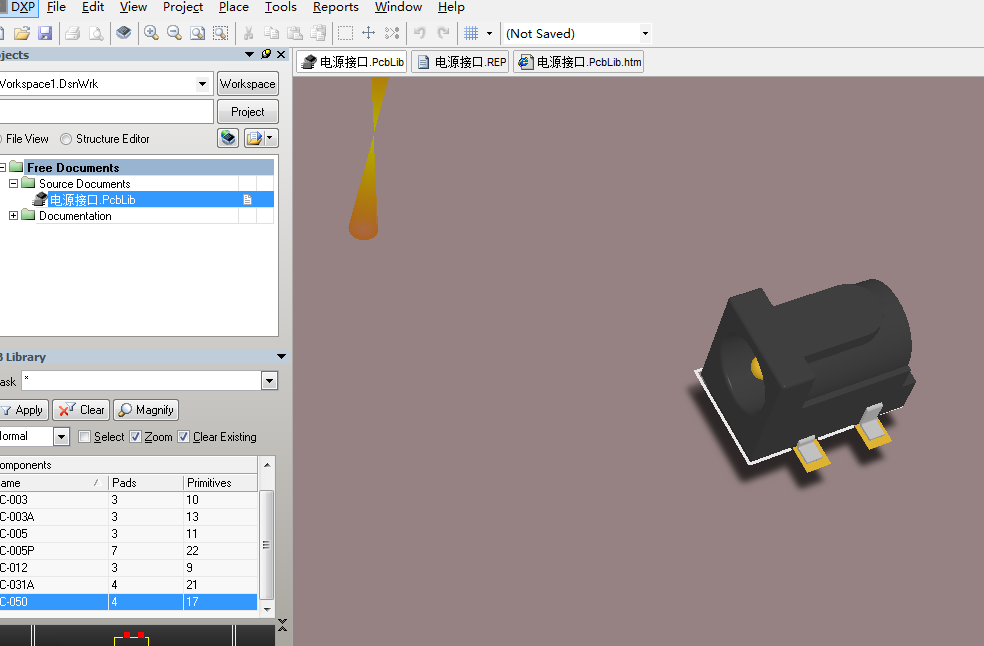Switch to the 电源接口.PcbLib.htm tab
The height and width of the screenshot is (646, 984).
pos(579,62)
